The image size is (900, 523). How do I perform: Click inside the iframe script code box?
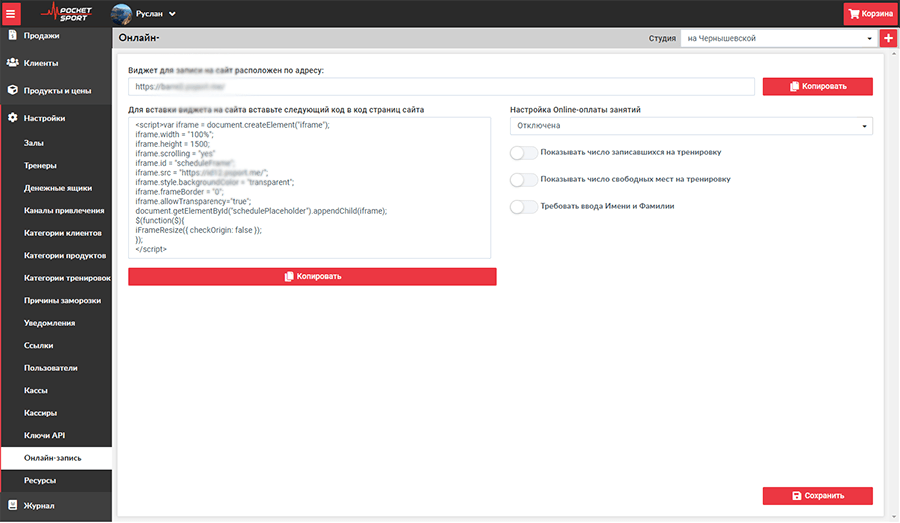tap(309, 188)
